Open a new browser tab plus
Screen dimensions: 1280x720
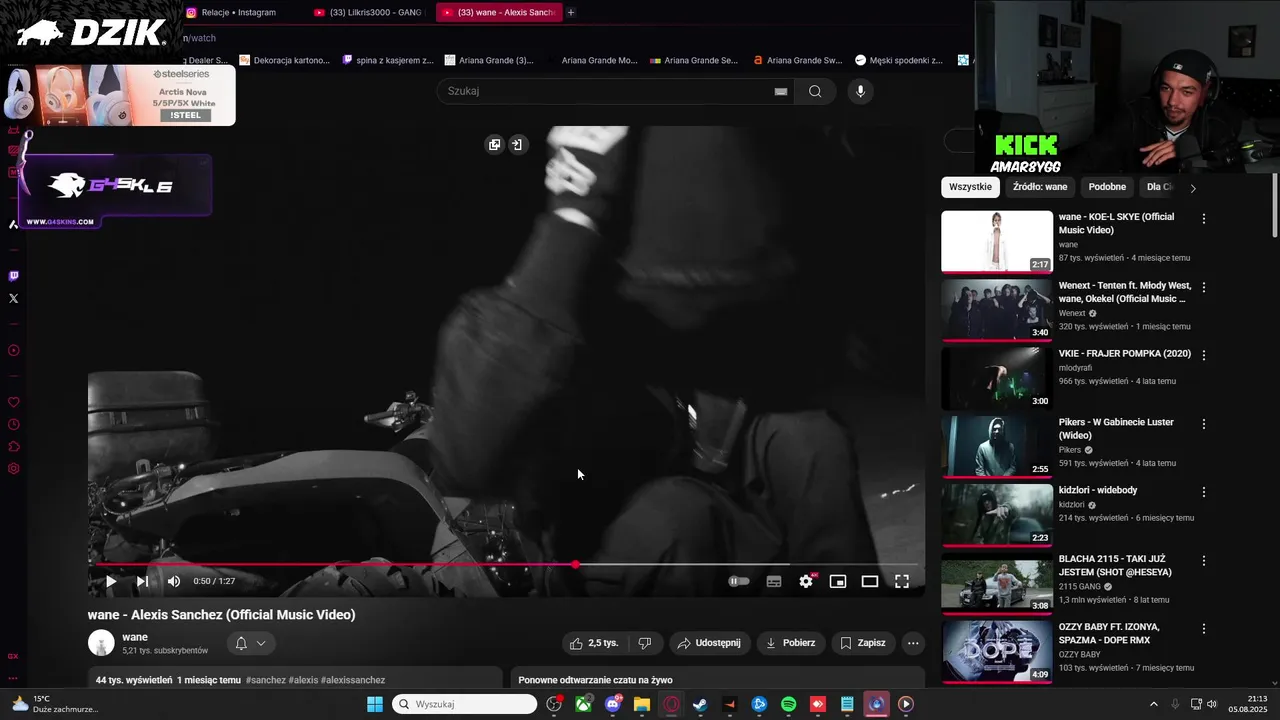click(571, 12)
